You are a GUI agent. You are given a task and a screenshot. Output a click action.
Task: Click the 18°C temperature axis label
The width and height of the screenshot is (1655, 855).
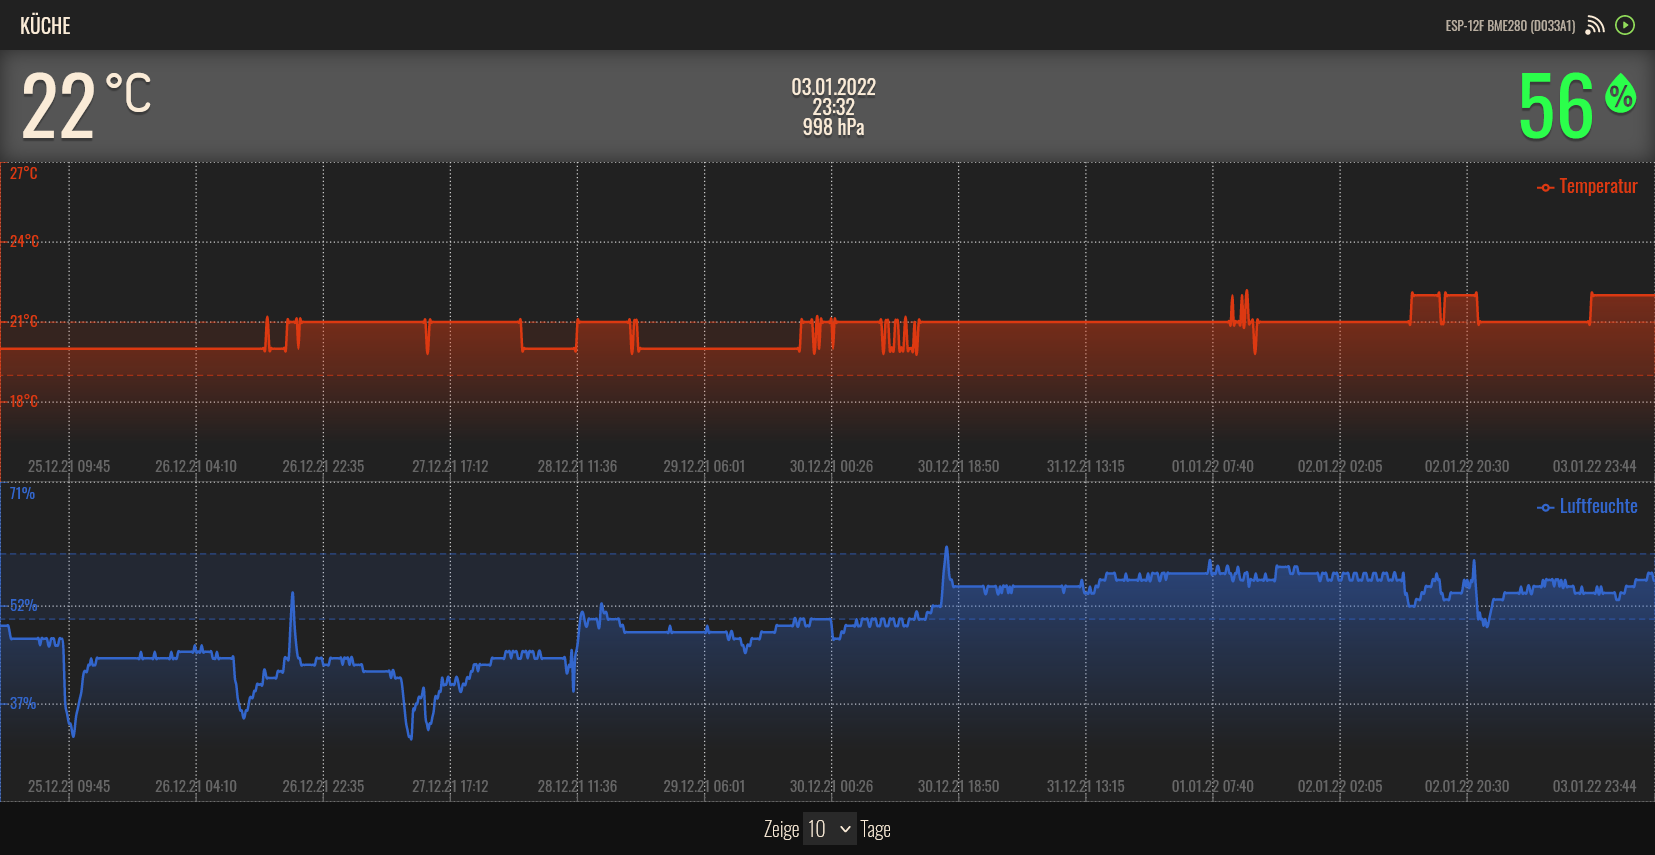coord(24,401)
